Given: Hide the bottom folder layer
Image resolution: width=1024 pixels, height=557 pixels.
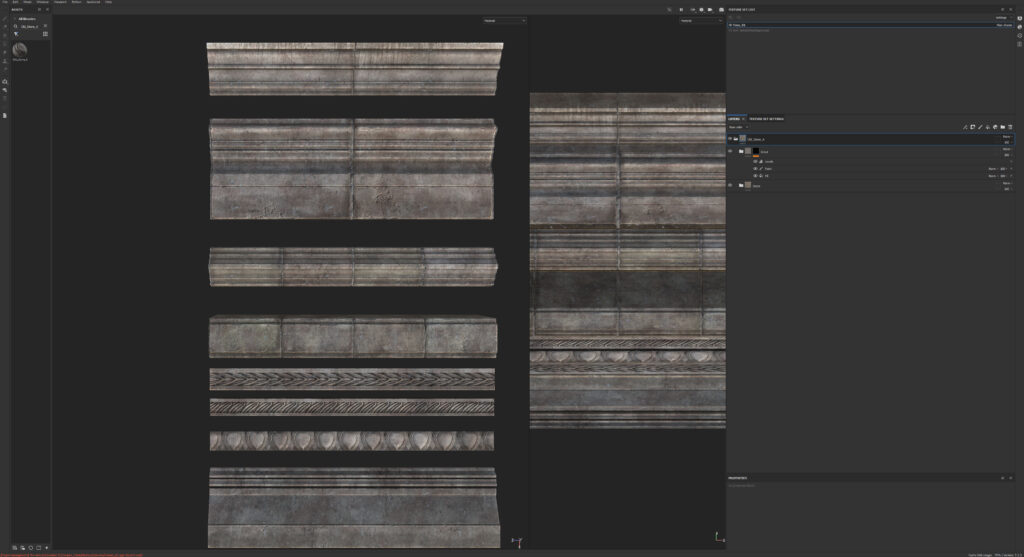Looking at the screenshot, I should pos(730,185).
